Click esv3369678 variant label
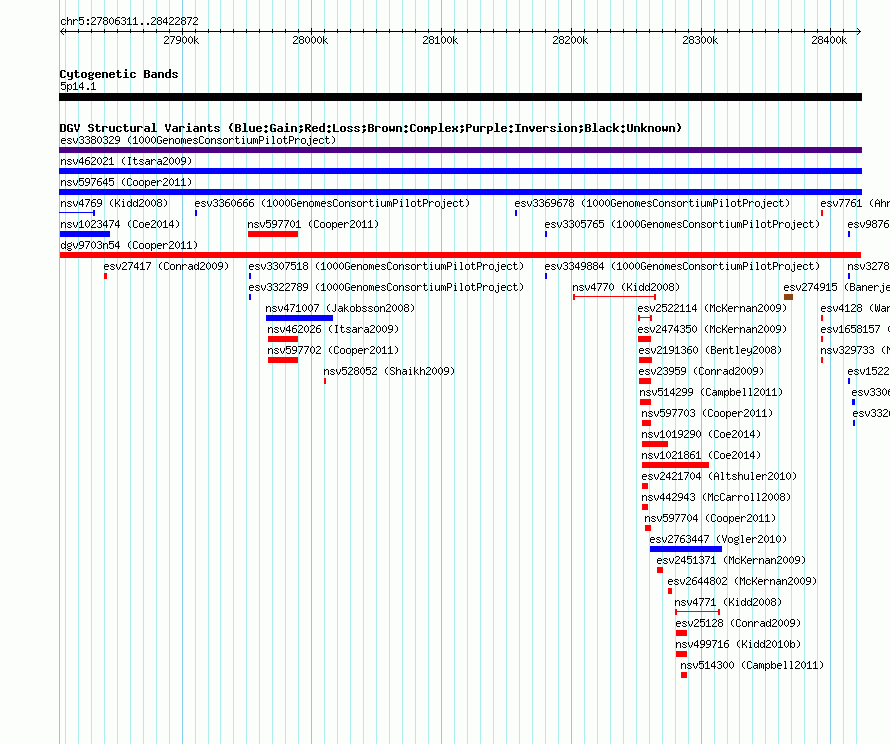 tap(652, 203)
